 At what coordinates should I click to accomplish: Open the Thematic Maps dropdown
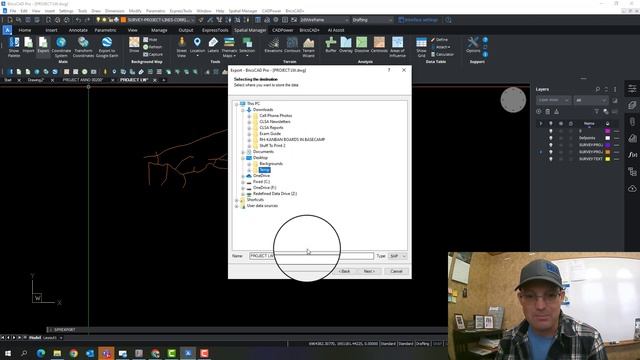pyautogui.click(x=235, y=56)
